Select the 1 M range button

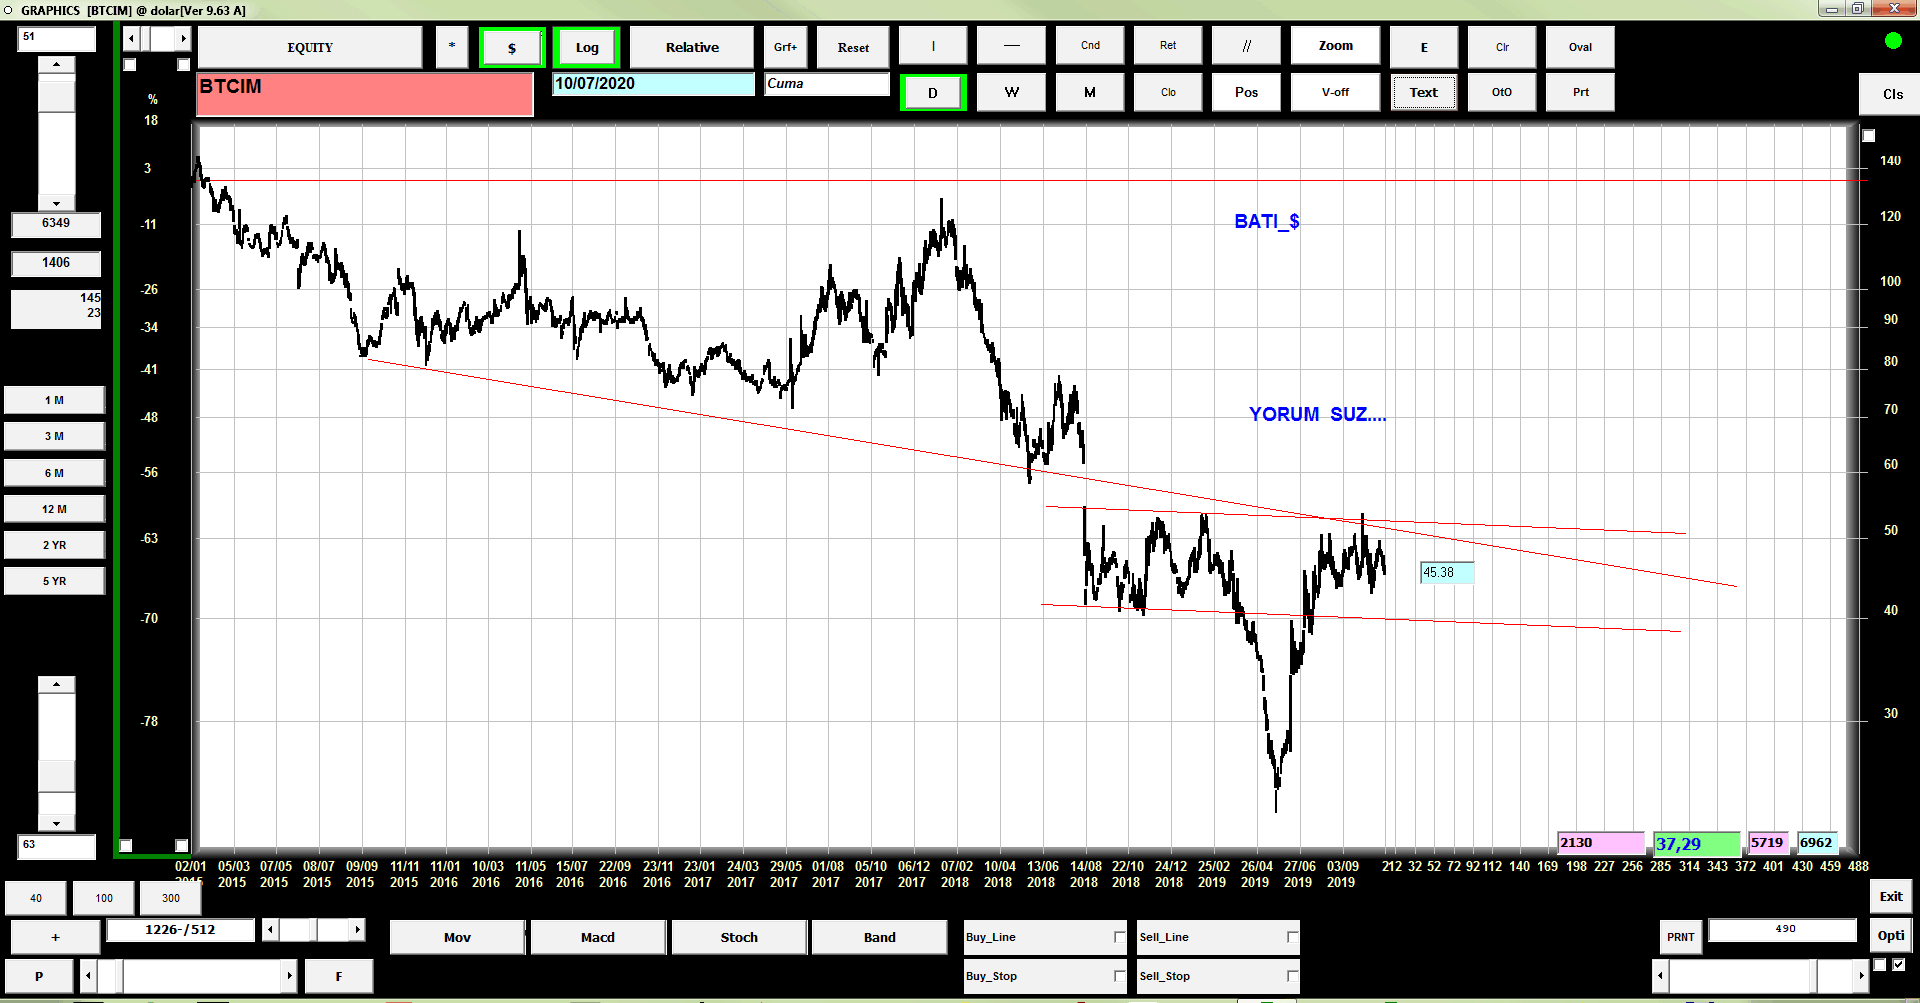click(54, 400)
